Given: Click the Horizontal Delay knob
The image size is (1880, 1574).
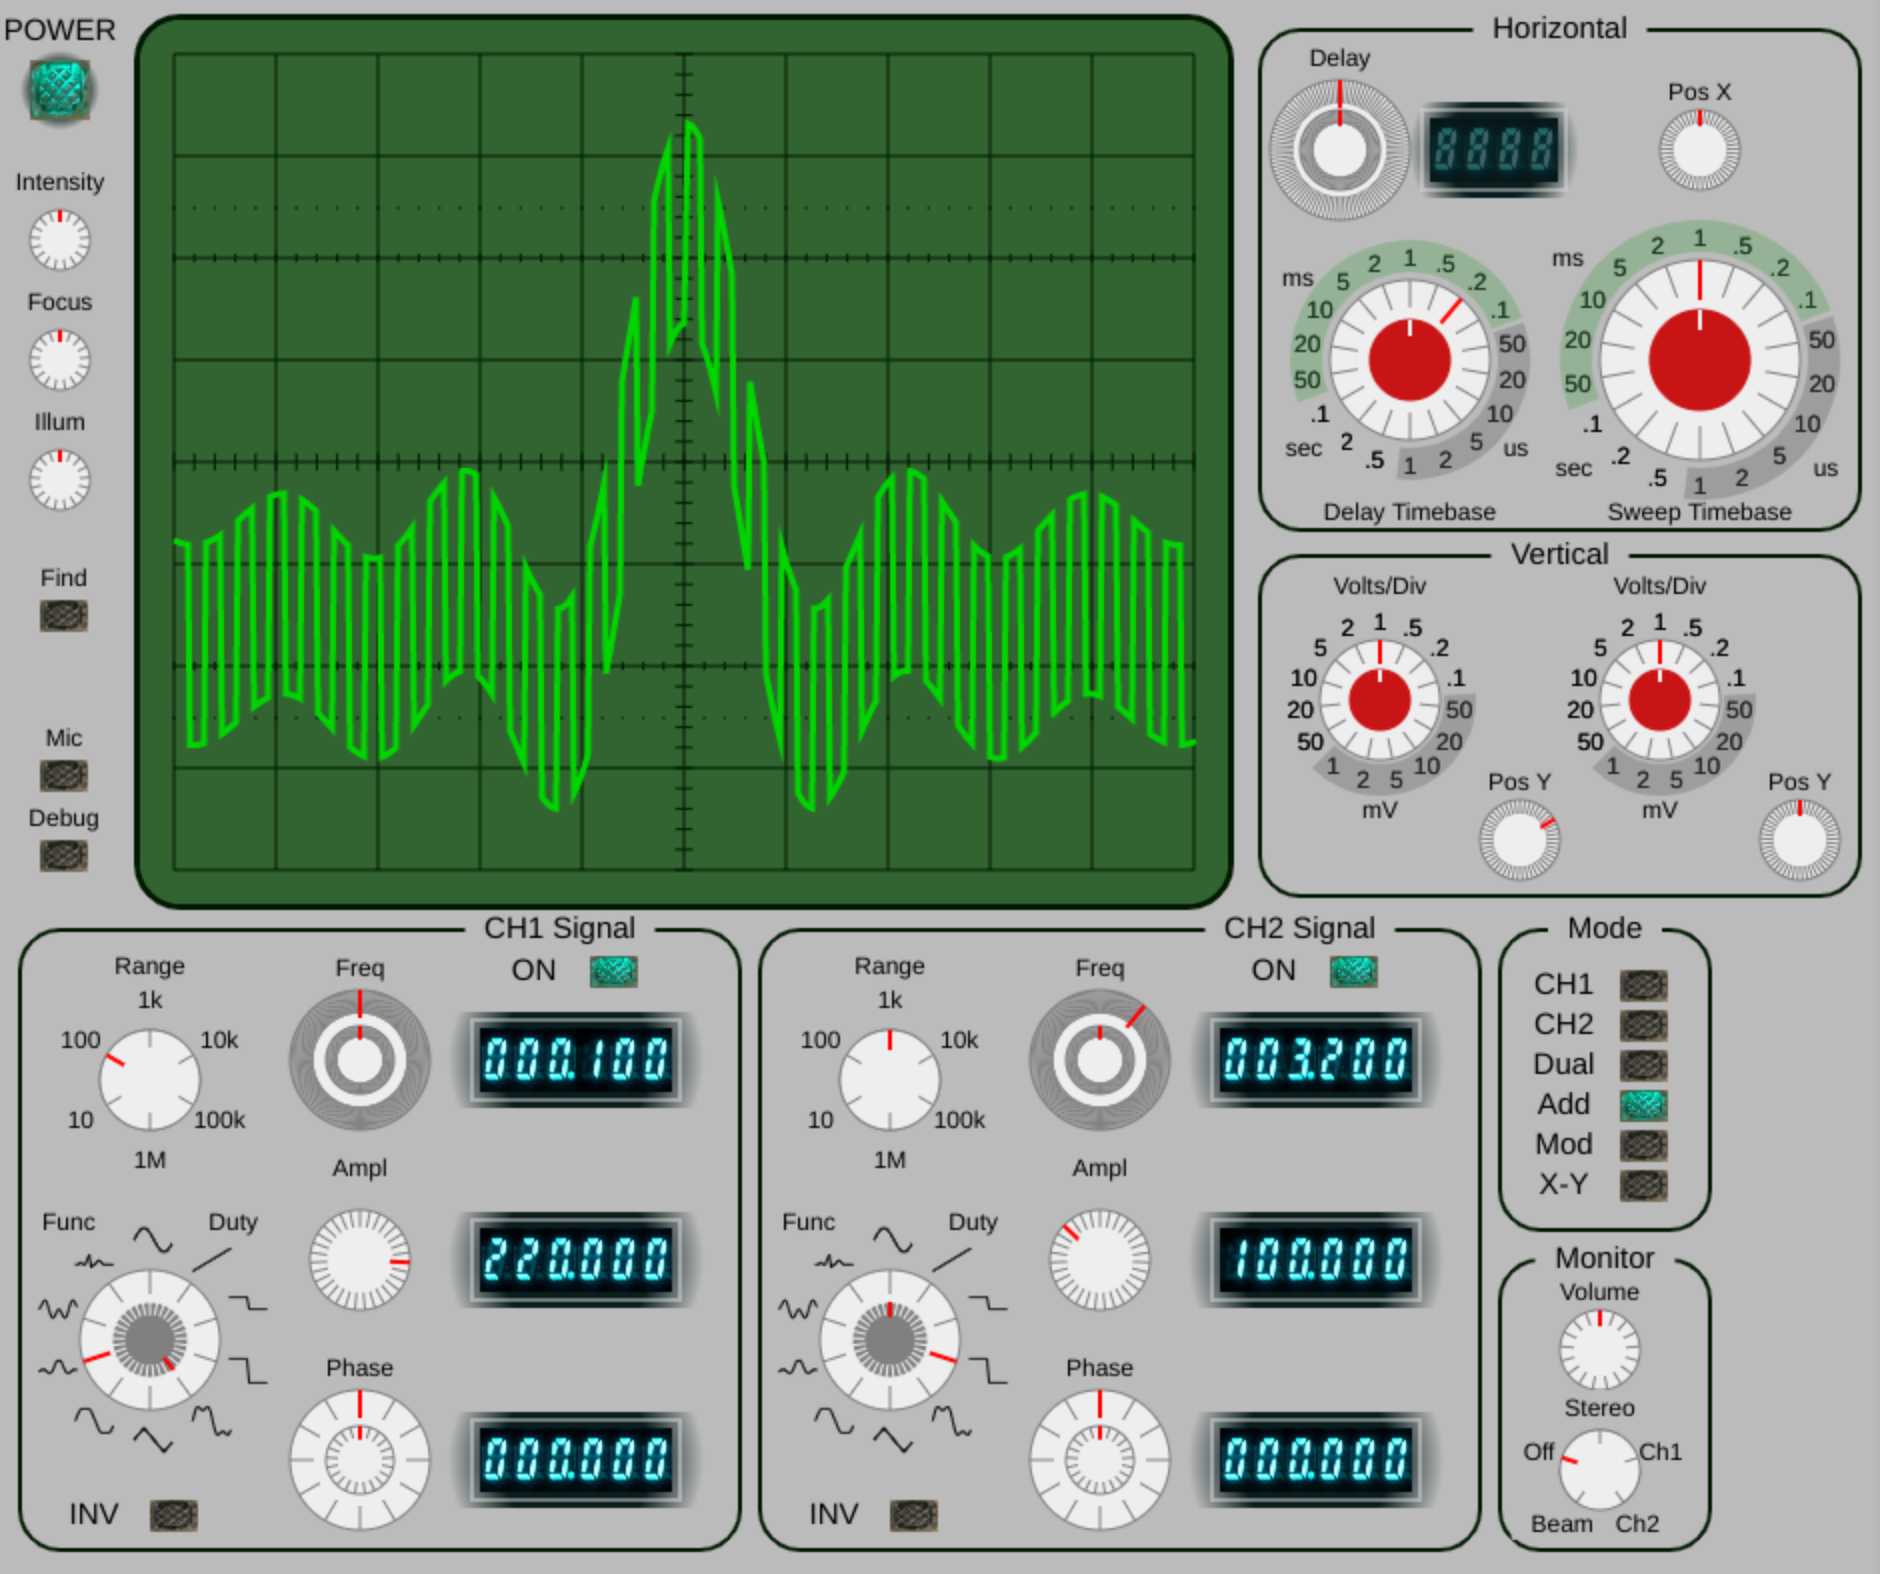Looking at the screenshot, I should click(1339, 150).
